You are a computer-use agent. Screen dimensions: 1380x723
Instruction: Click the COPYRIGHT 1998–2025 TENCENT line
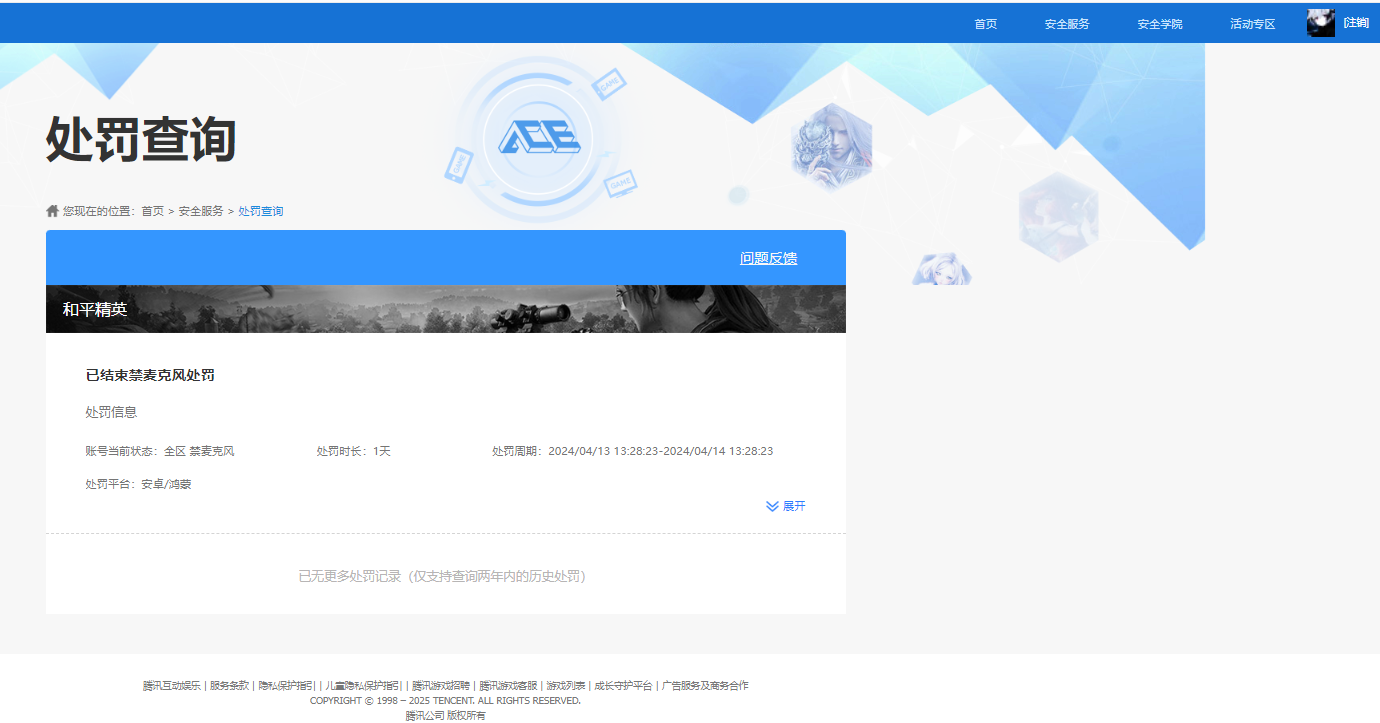445,701
